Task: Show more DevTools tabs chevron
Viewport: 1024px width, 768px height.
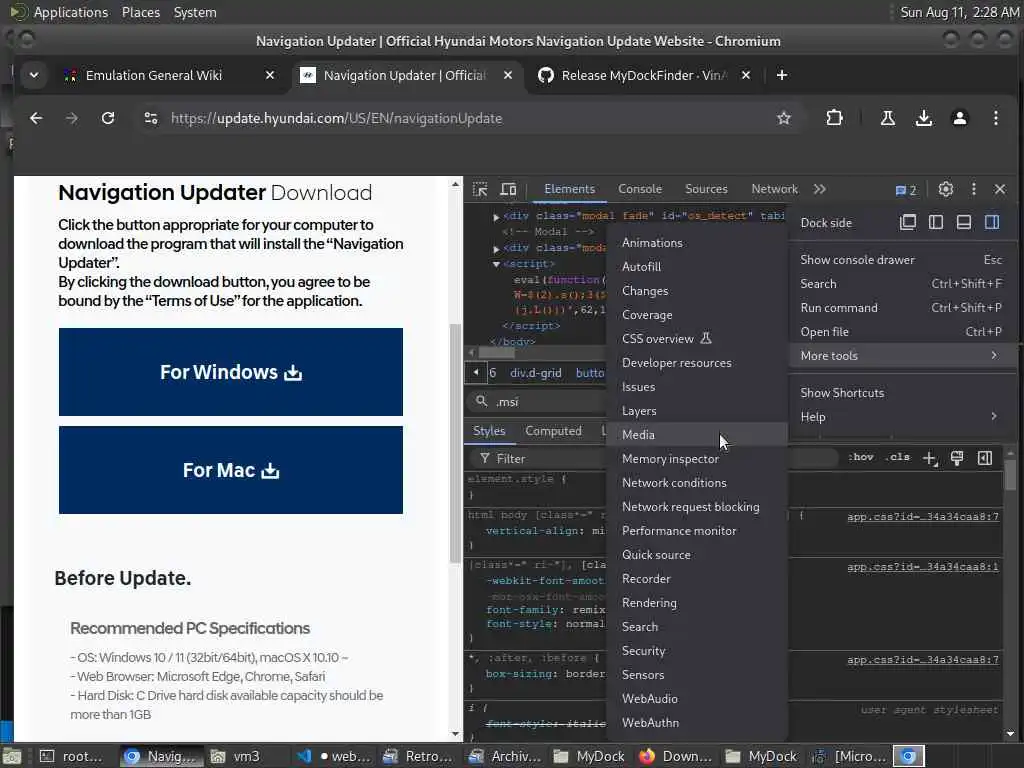Action: coord(820,189)
